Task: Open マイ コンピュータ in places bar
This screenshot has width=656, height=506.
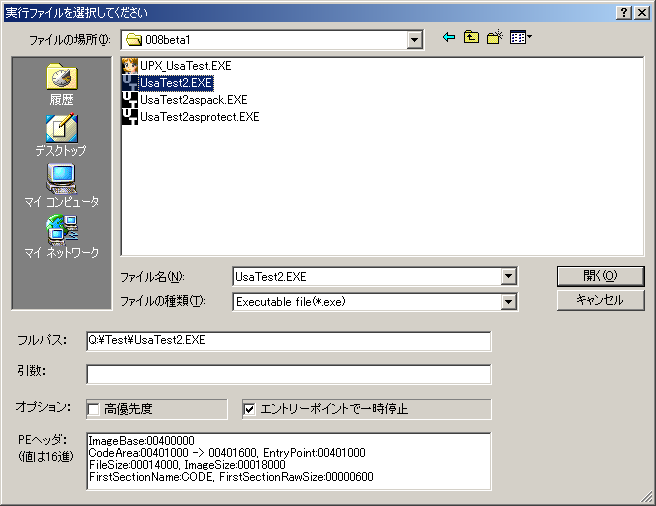Action: 61,186
